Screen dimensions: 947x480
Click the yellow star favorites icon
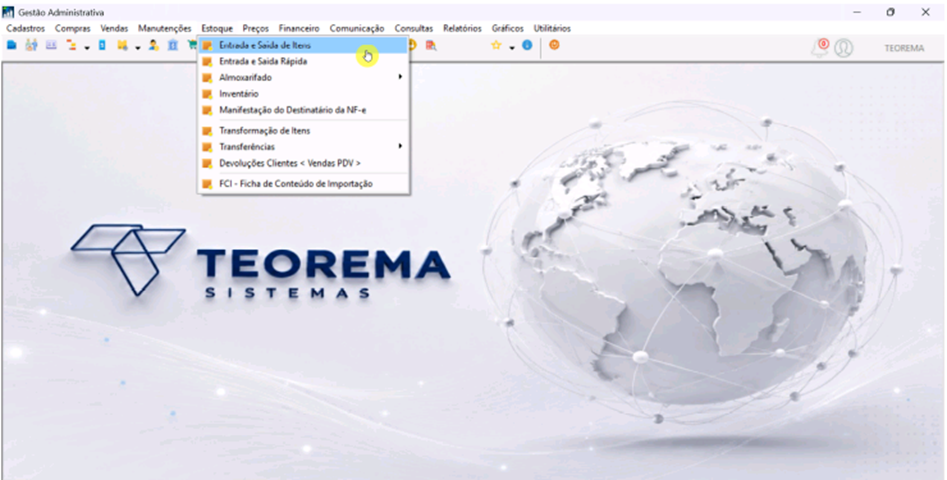tap(496, 45)
